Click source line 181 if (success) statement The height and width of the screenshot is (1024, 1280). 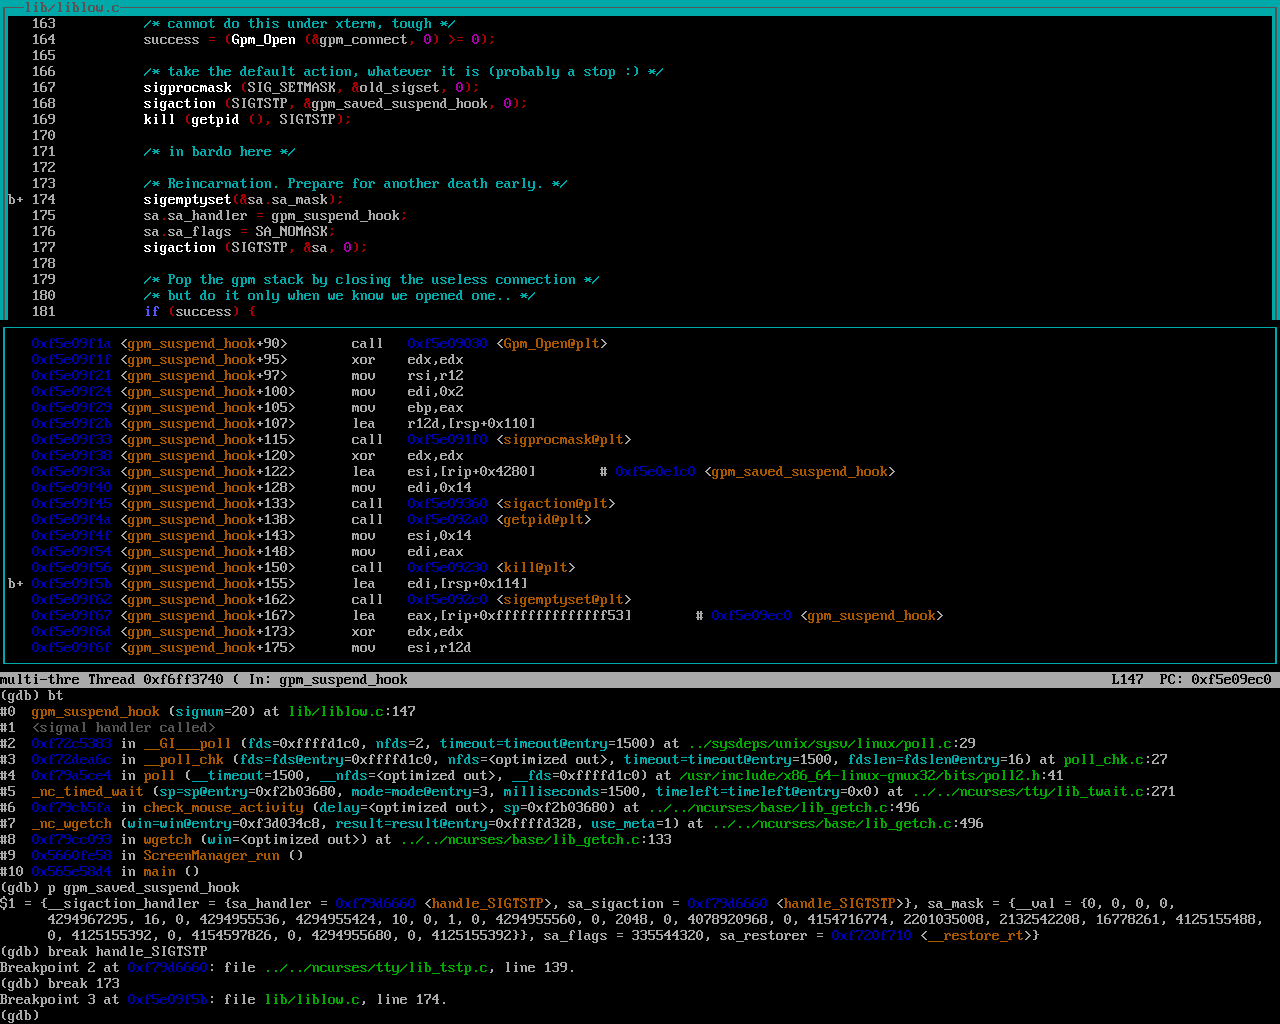click(x=199, y=312)
